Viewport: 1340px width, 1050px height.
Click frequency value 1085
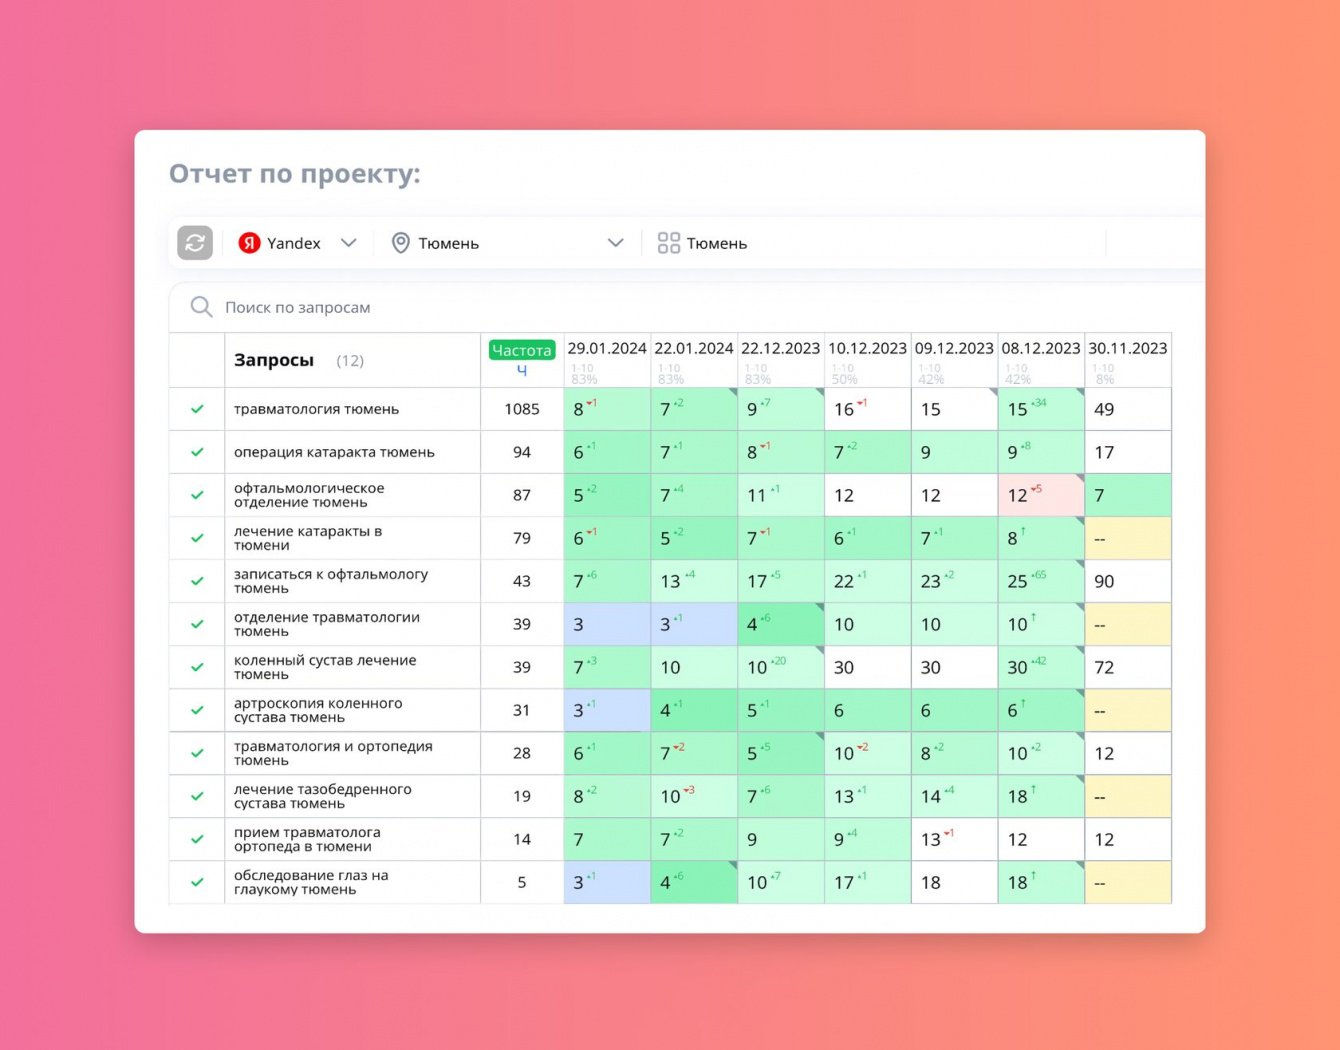pos(522,409)
